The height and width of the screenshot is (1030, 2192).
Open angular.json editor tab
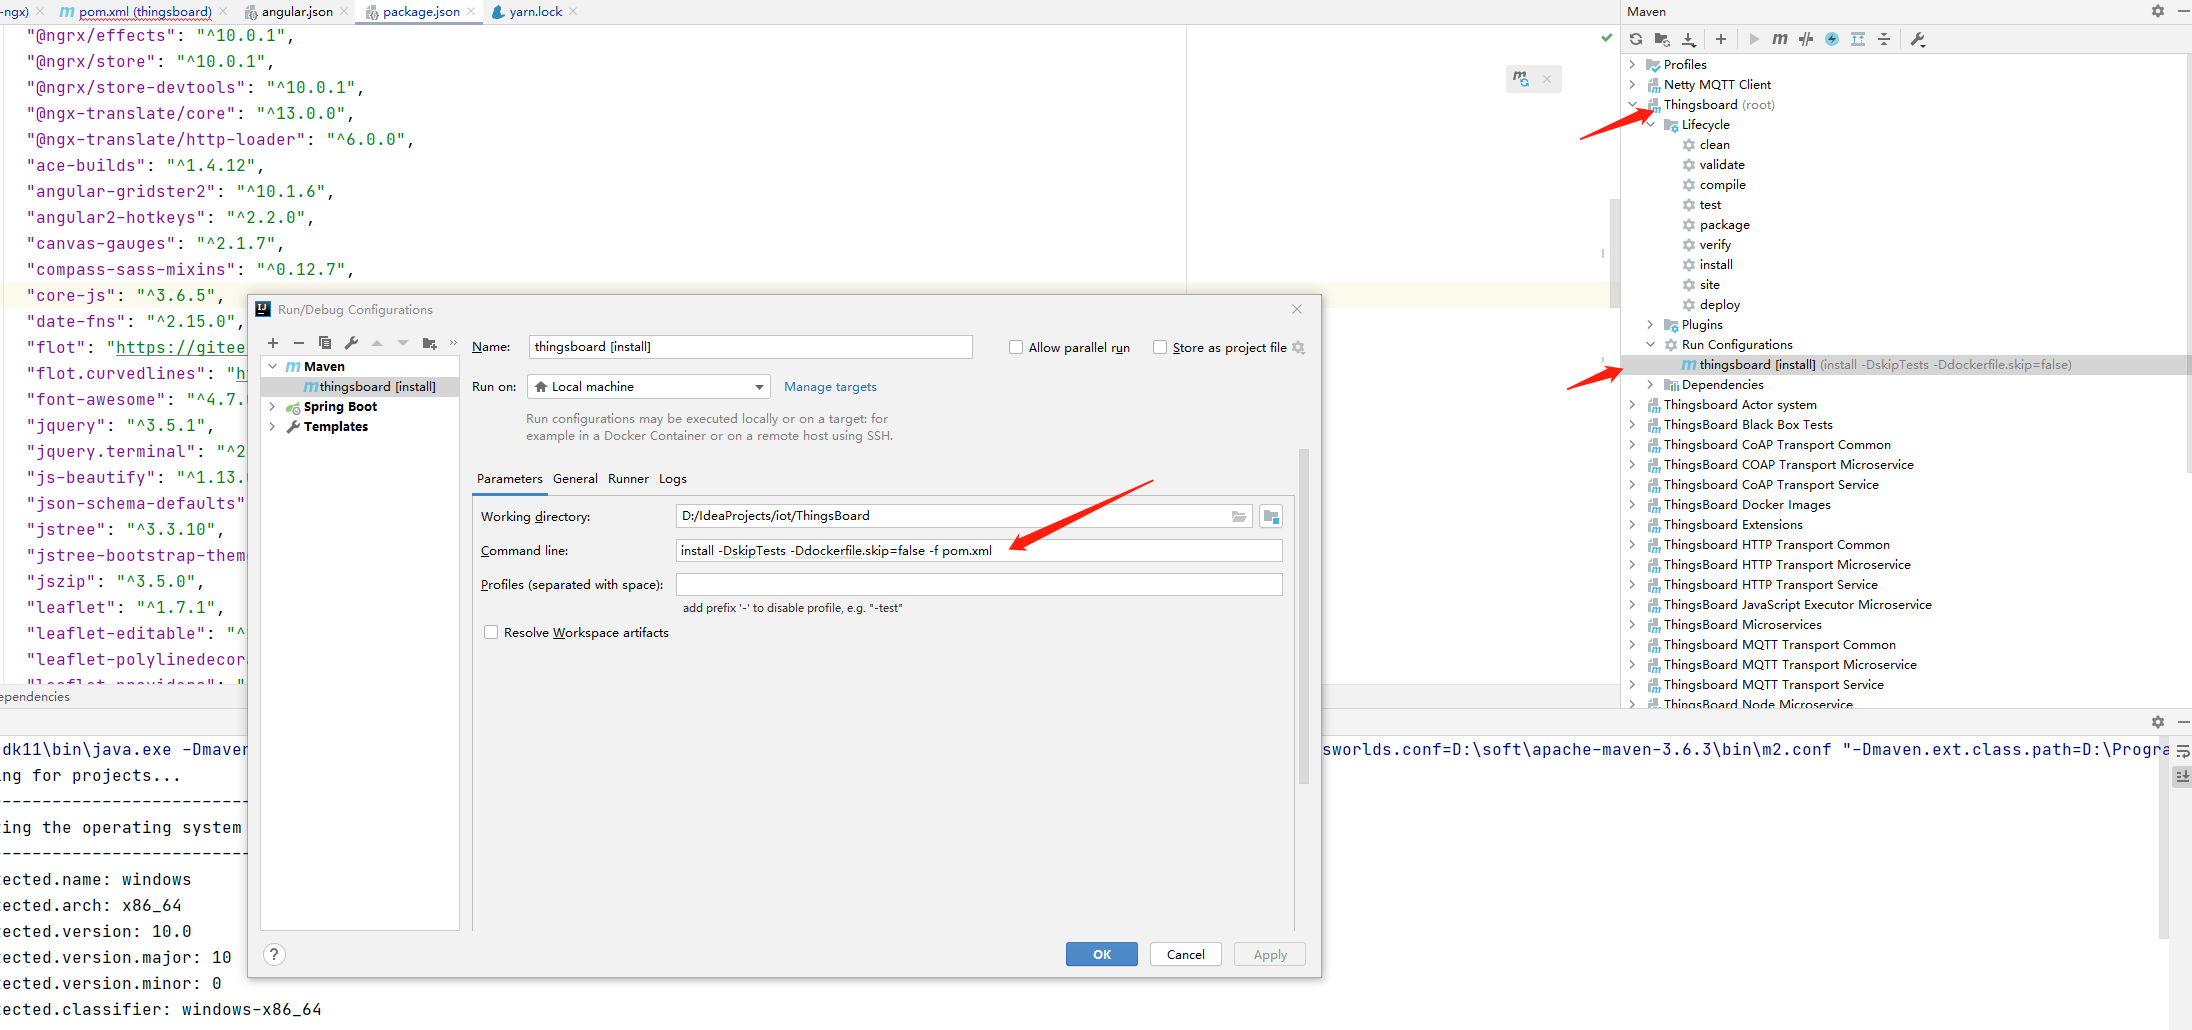pos(297,12)
